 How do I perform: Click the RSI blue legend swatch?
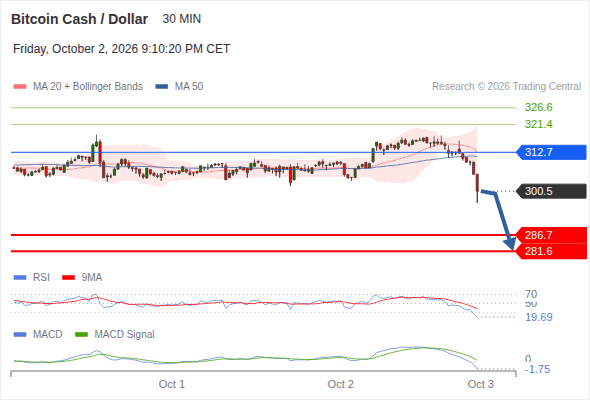coord(20,278)
